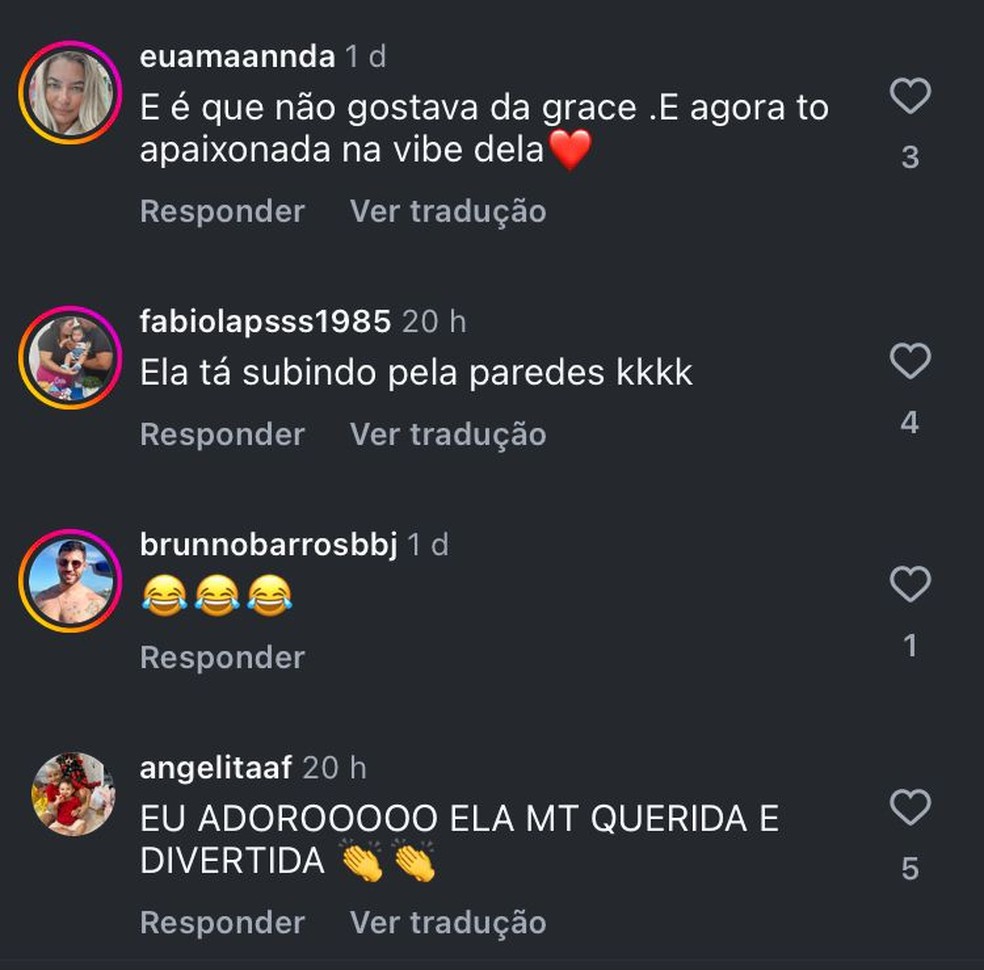Open the angelitaaf username link
The width and height of the screenshot is (984, 970).
(216, 768)
